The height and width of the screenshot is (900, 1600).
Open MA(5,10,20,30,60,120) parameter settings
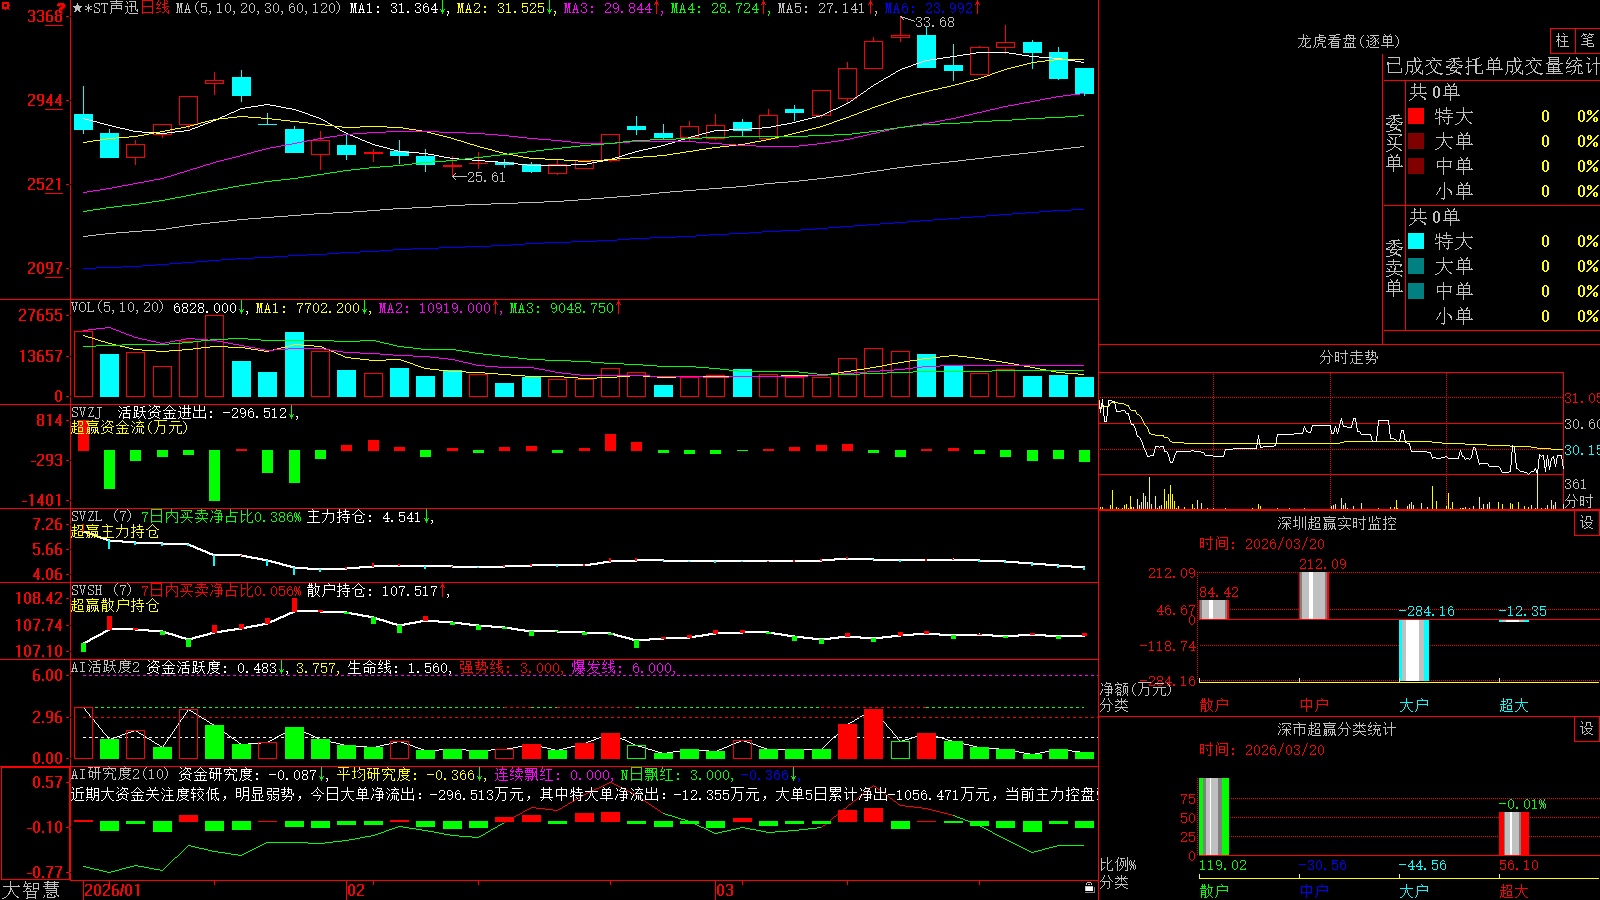257,8
